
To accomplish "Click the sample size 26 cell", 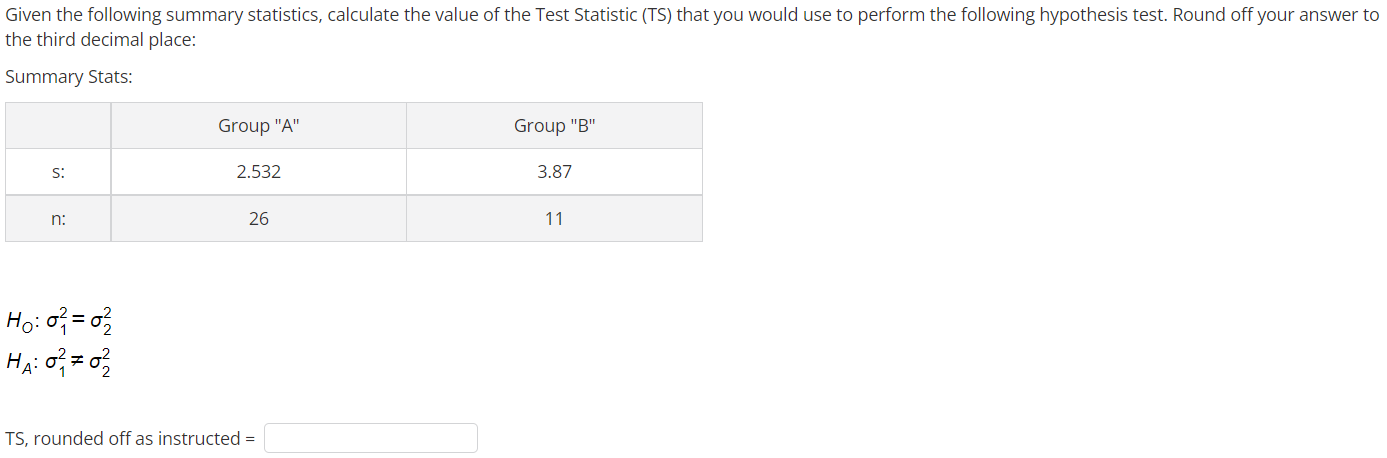I will coord(259,218).
